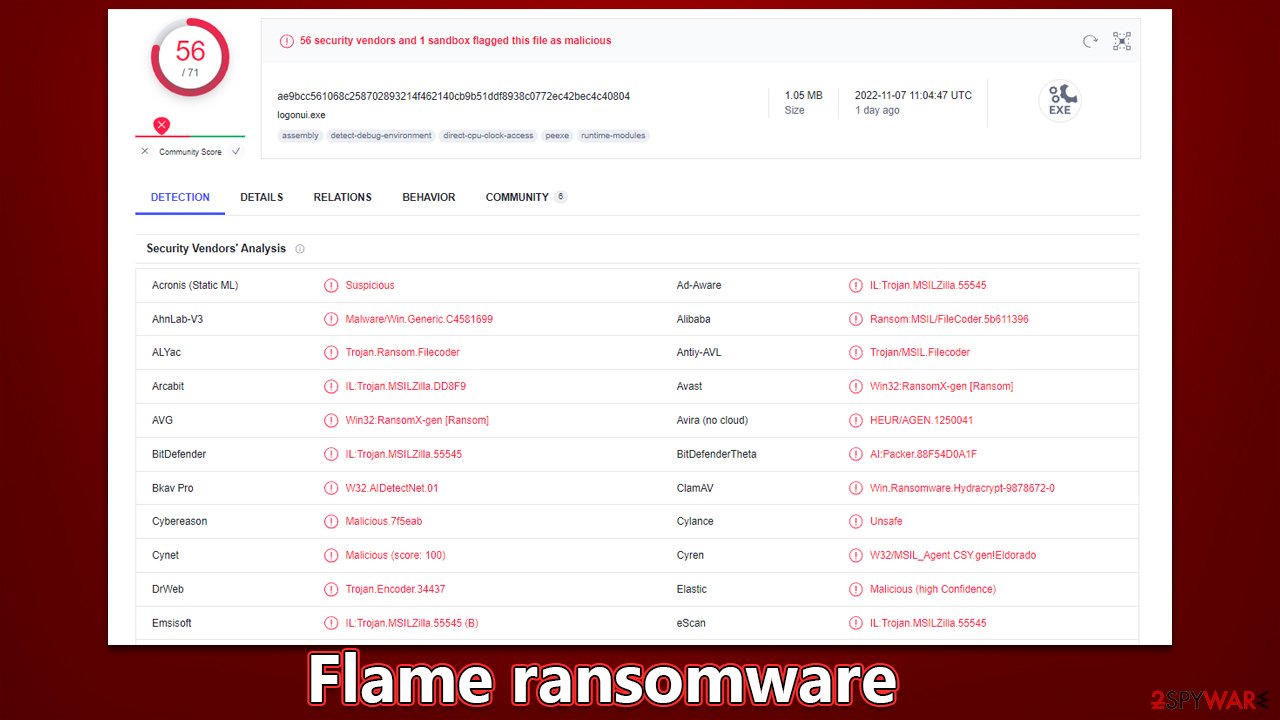Click the warning icon in the malicious banner
Viewport: 1280px width, 720px height.
coord(287,41)
